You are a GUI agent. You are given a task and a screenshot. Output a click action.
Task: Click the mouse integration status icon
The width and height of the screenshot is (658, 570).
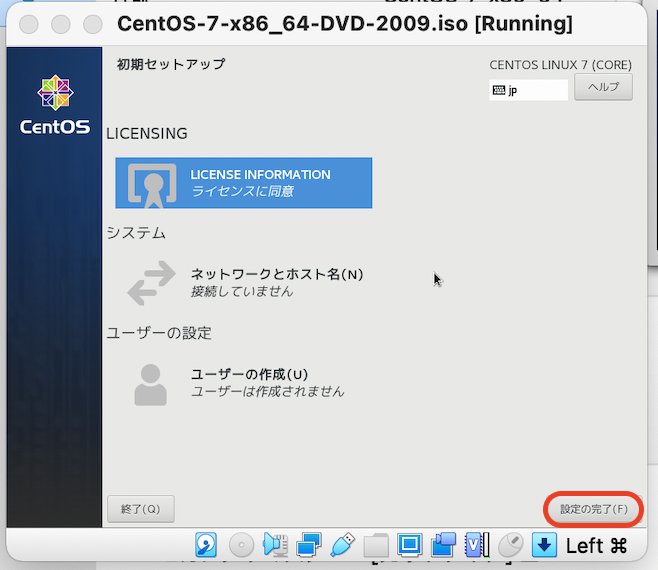(511, 545)
